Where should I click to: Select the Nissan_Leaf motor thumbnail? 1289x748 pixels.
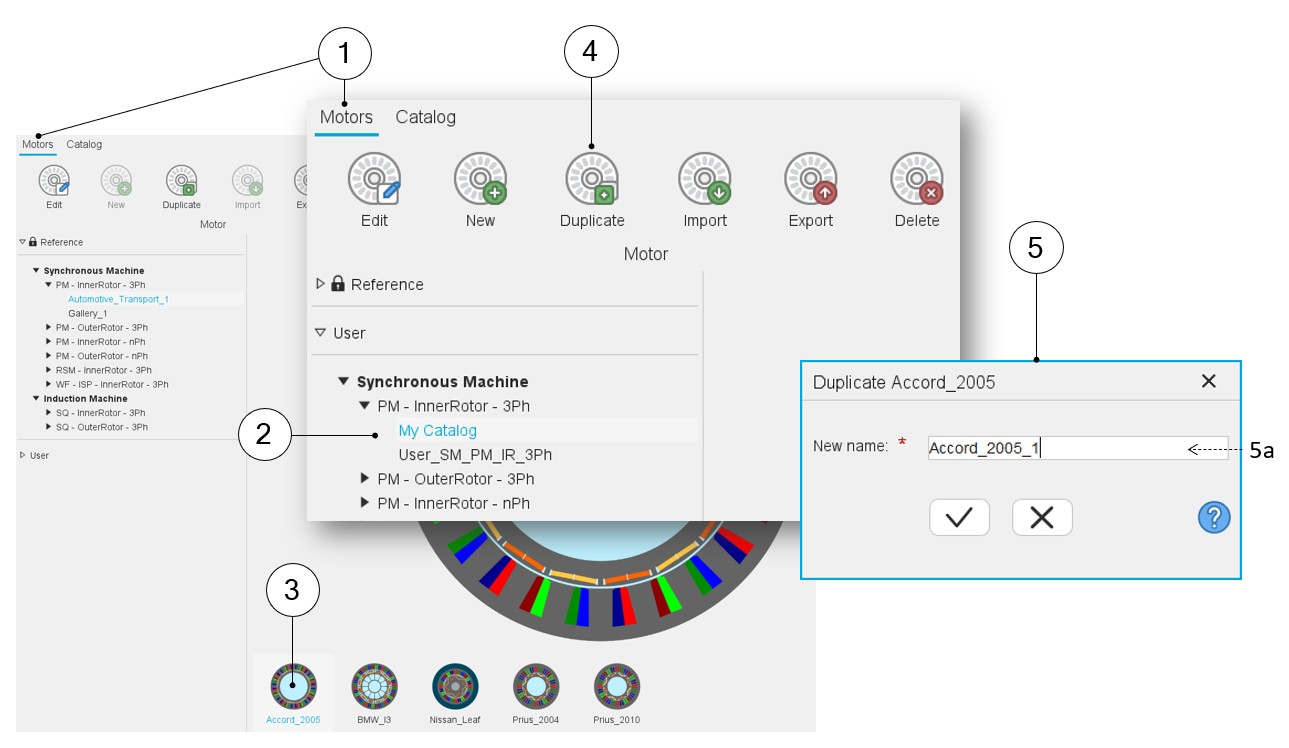[x=455, y=686]
